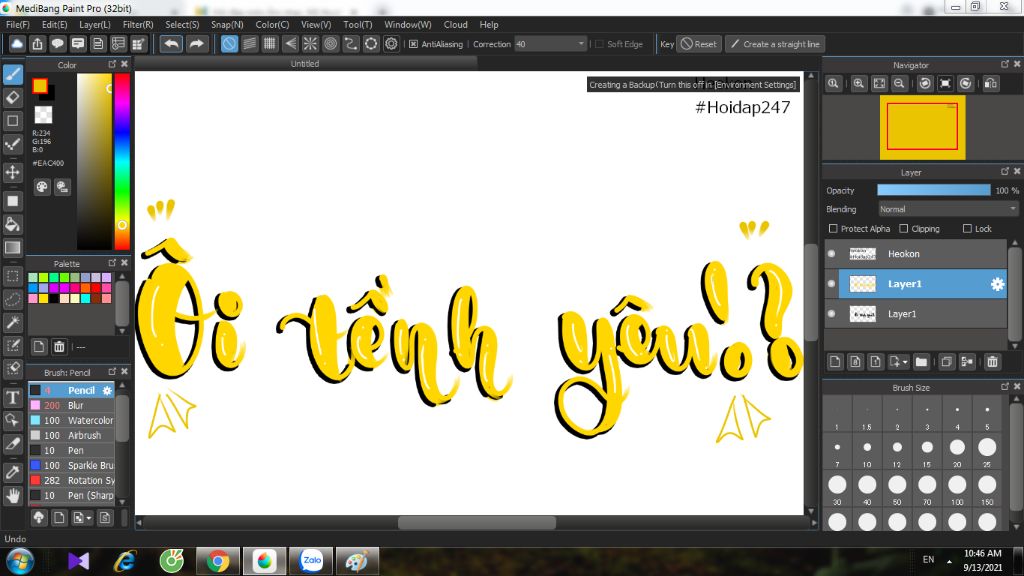This screenshot has height=576, width=1024.
Task: Select the Watercolor brush
Action: (72, 421)
